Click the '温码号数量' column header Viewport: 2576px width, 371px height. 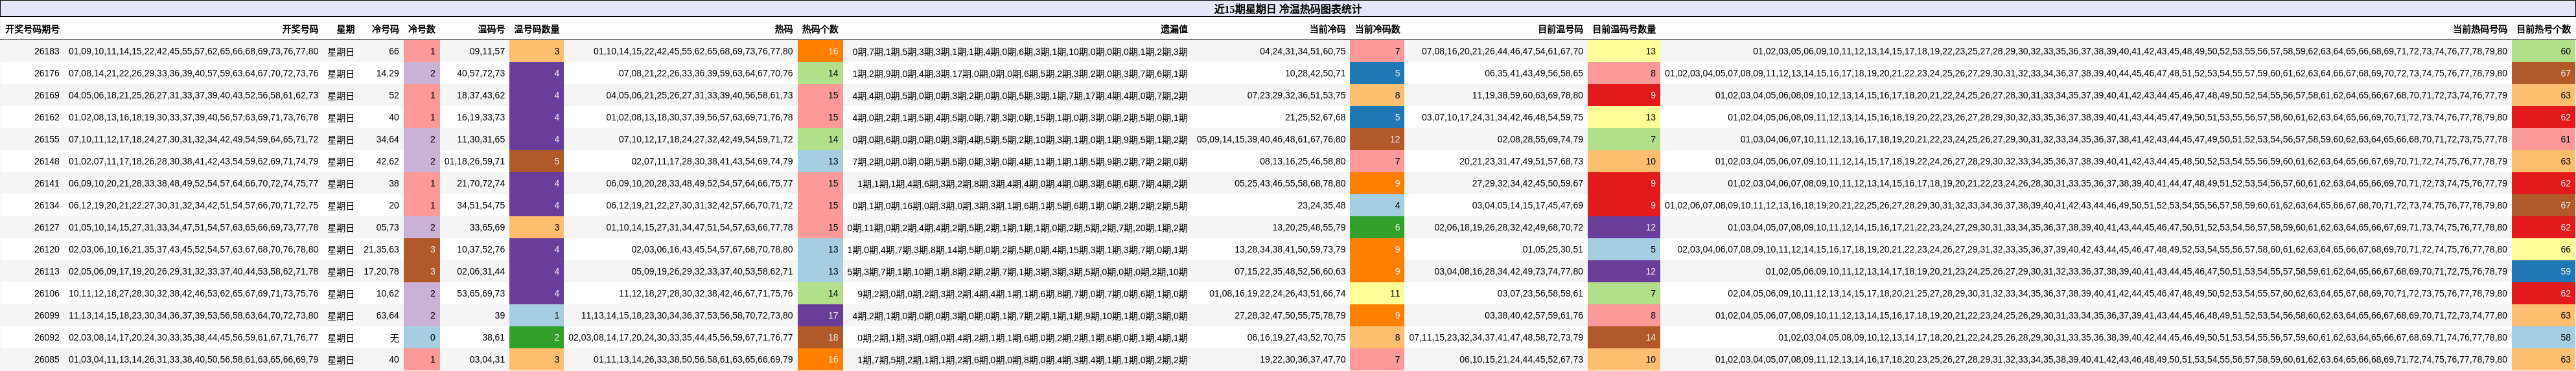pos(537,30)
